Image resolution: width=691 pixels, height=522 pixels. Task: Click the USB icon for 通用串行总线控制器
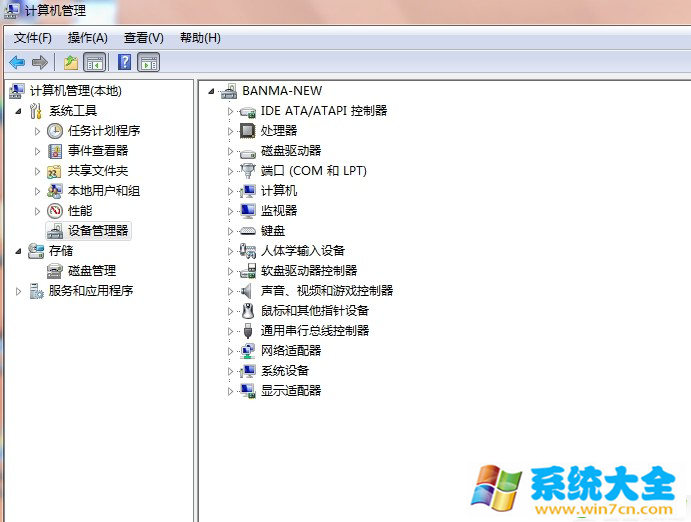[248, 330]
